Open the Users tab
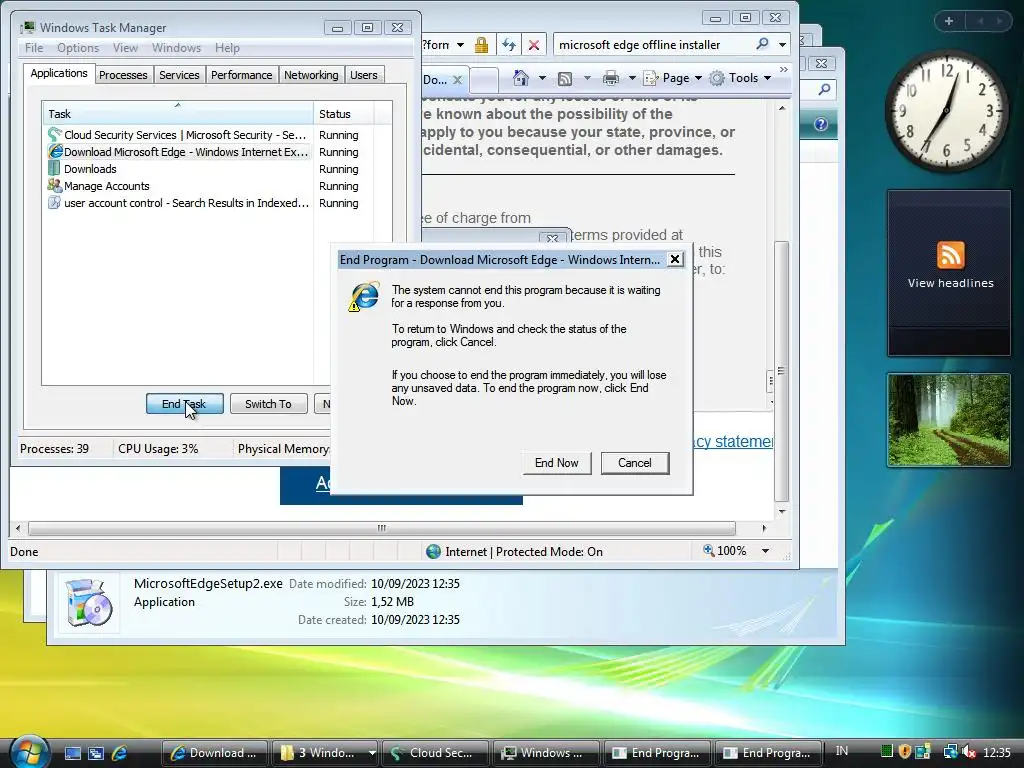This screenshot has width=1024, height=768. (x=363, y=74)
